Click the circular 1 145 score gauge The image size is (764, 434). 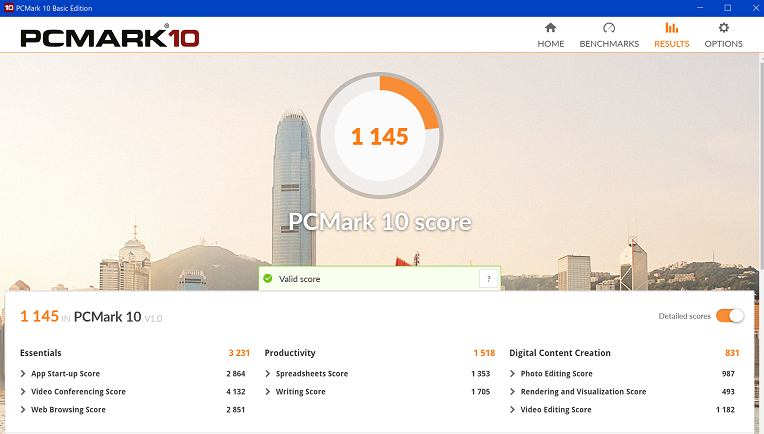380,135
